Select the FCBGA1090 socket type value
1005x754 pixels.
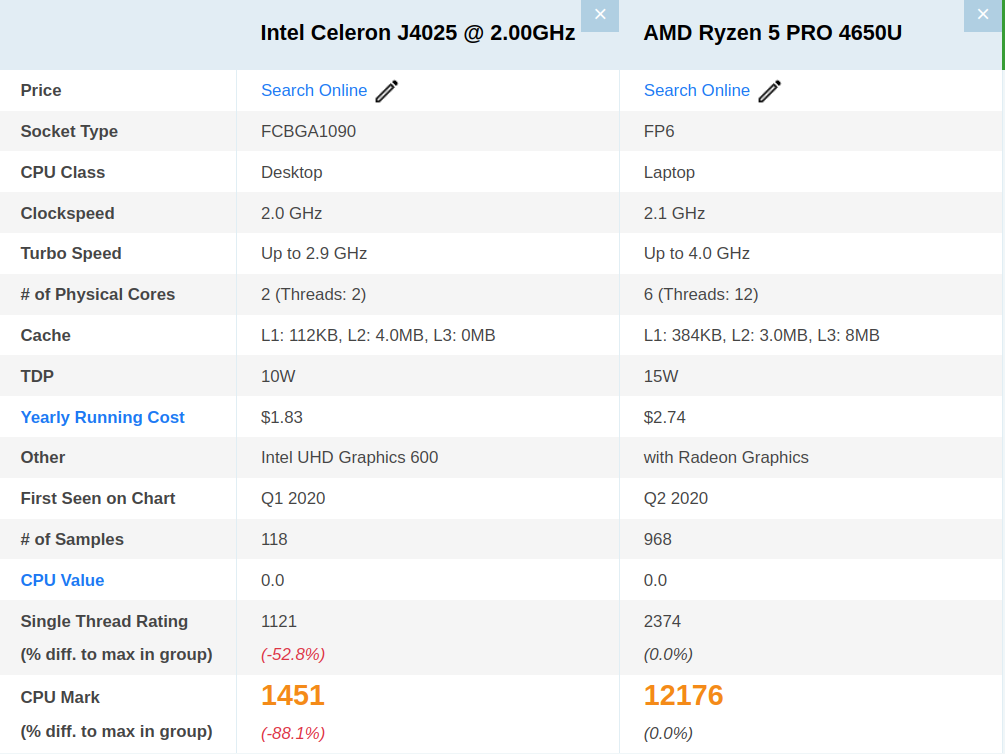308,131
